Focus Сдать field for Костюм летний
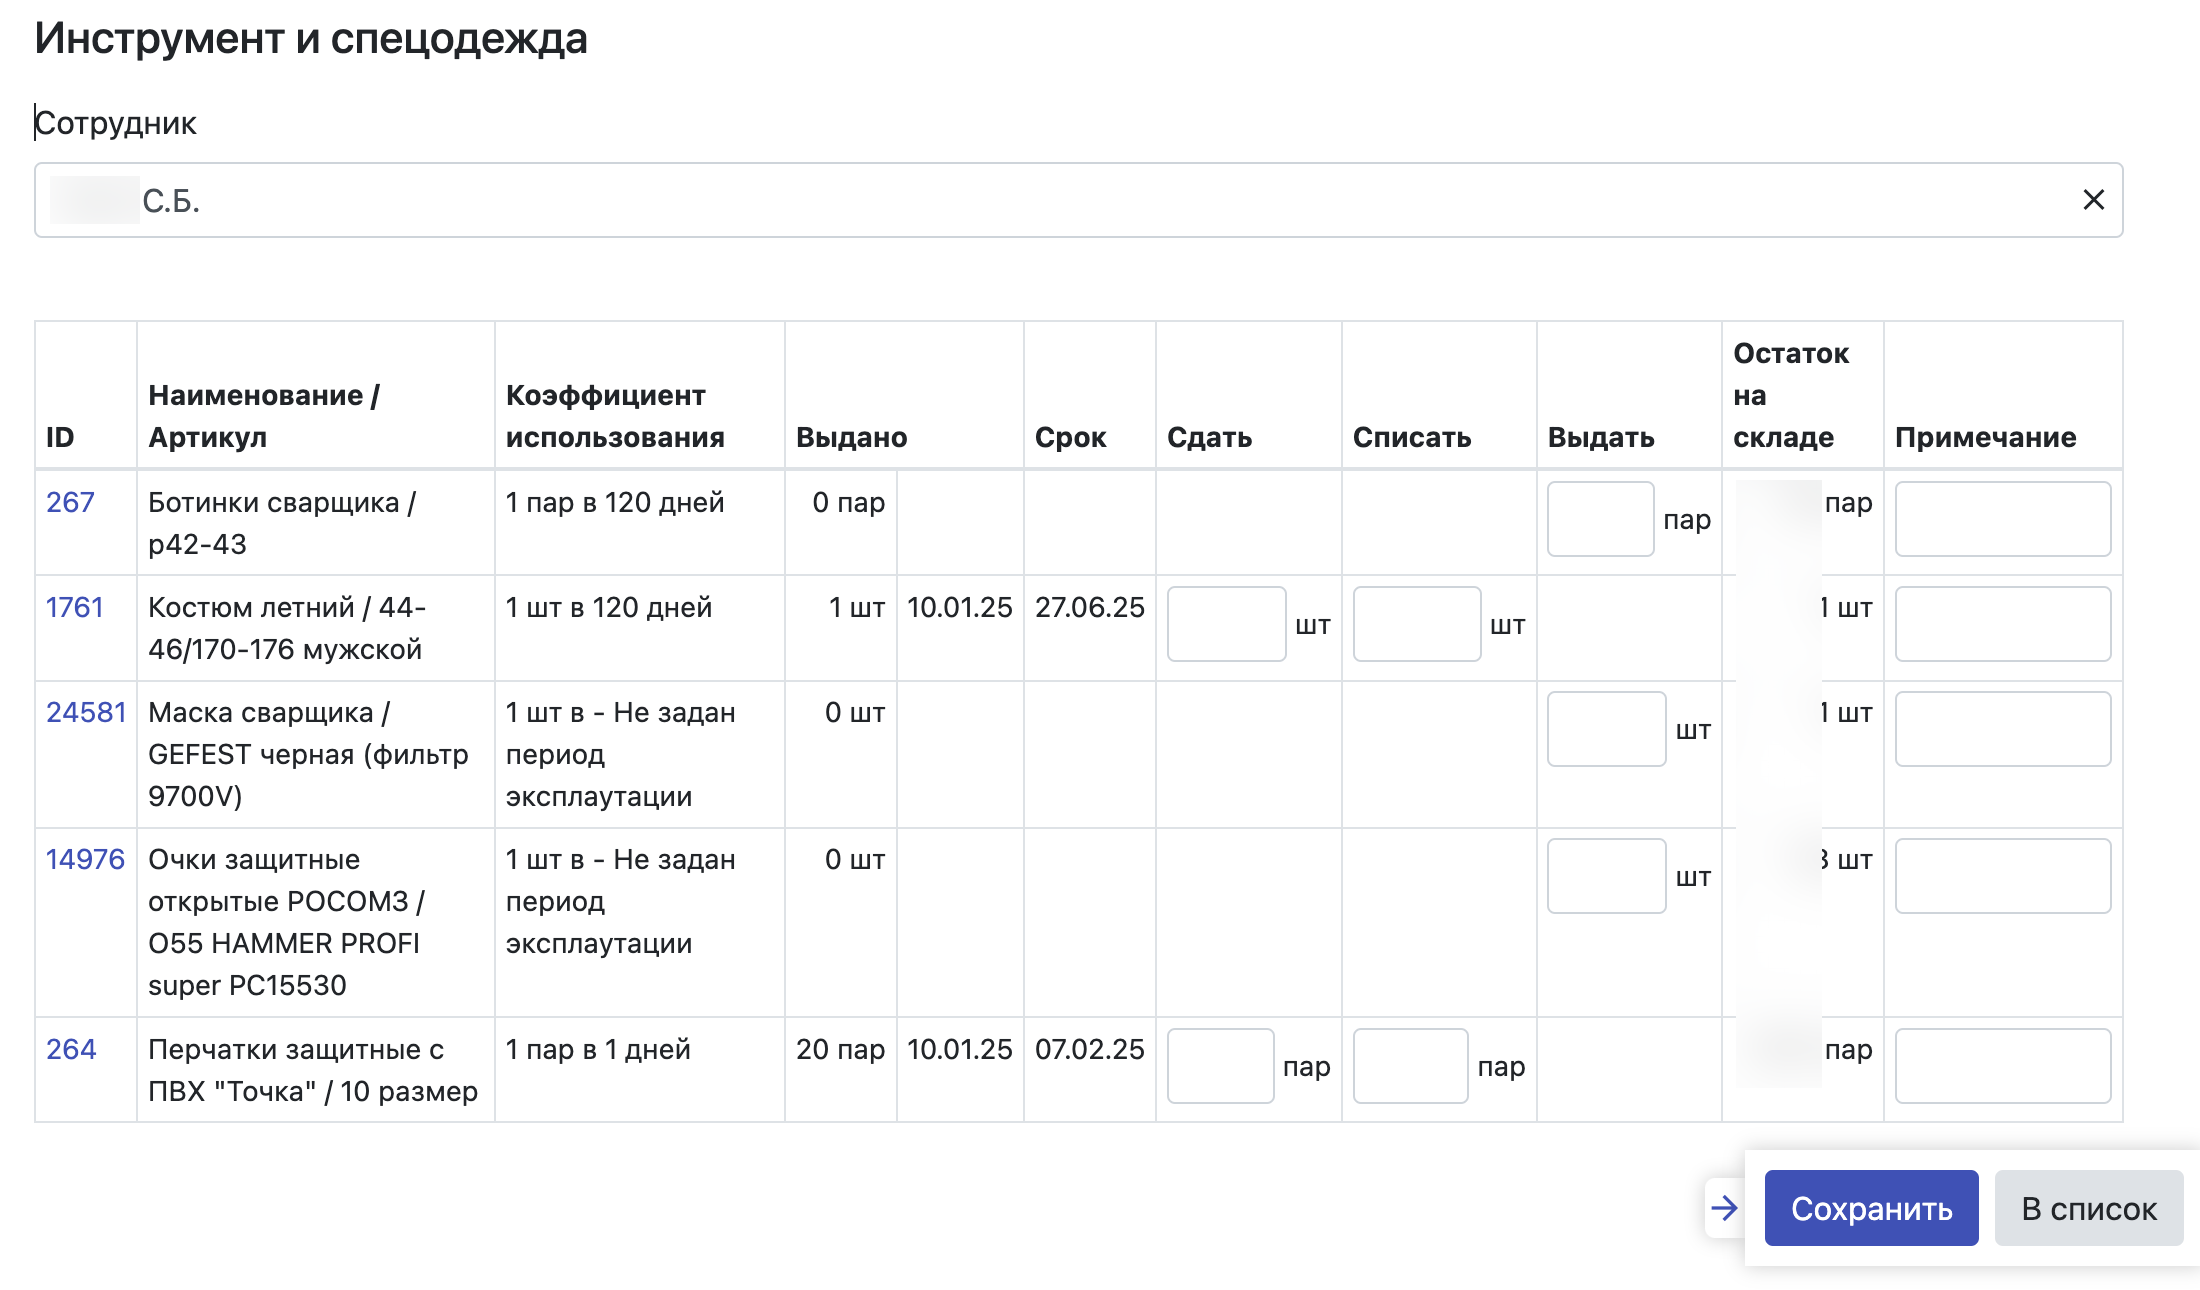This screenshot has height=1290, width=2200. pos(1226,624)
